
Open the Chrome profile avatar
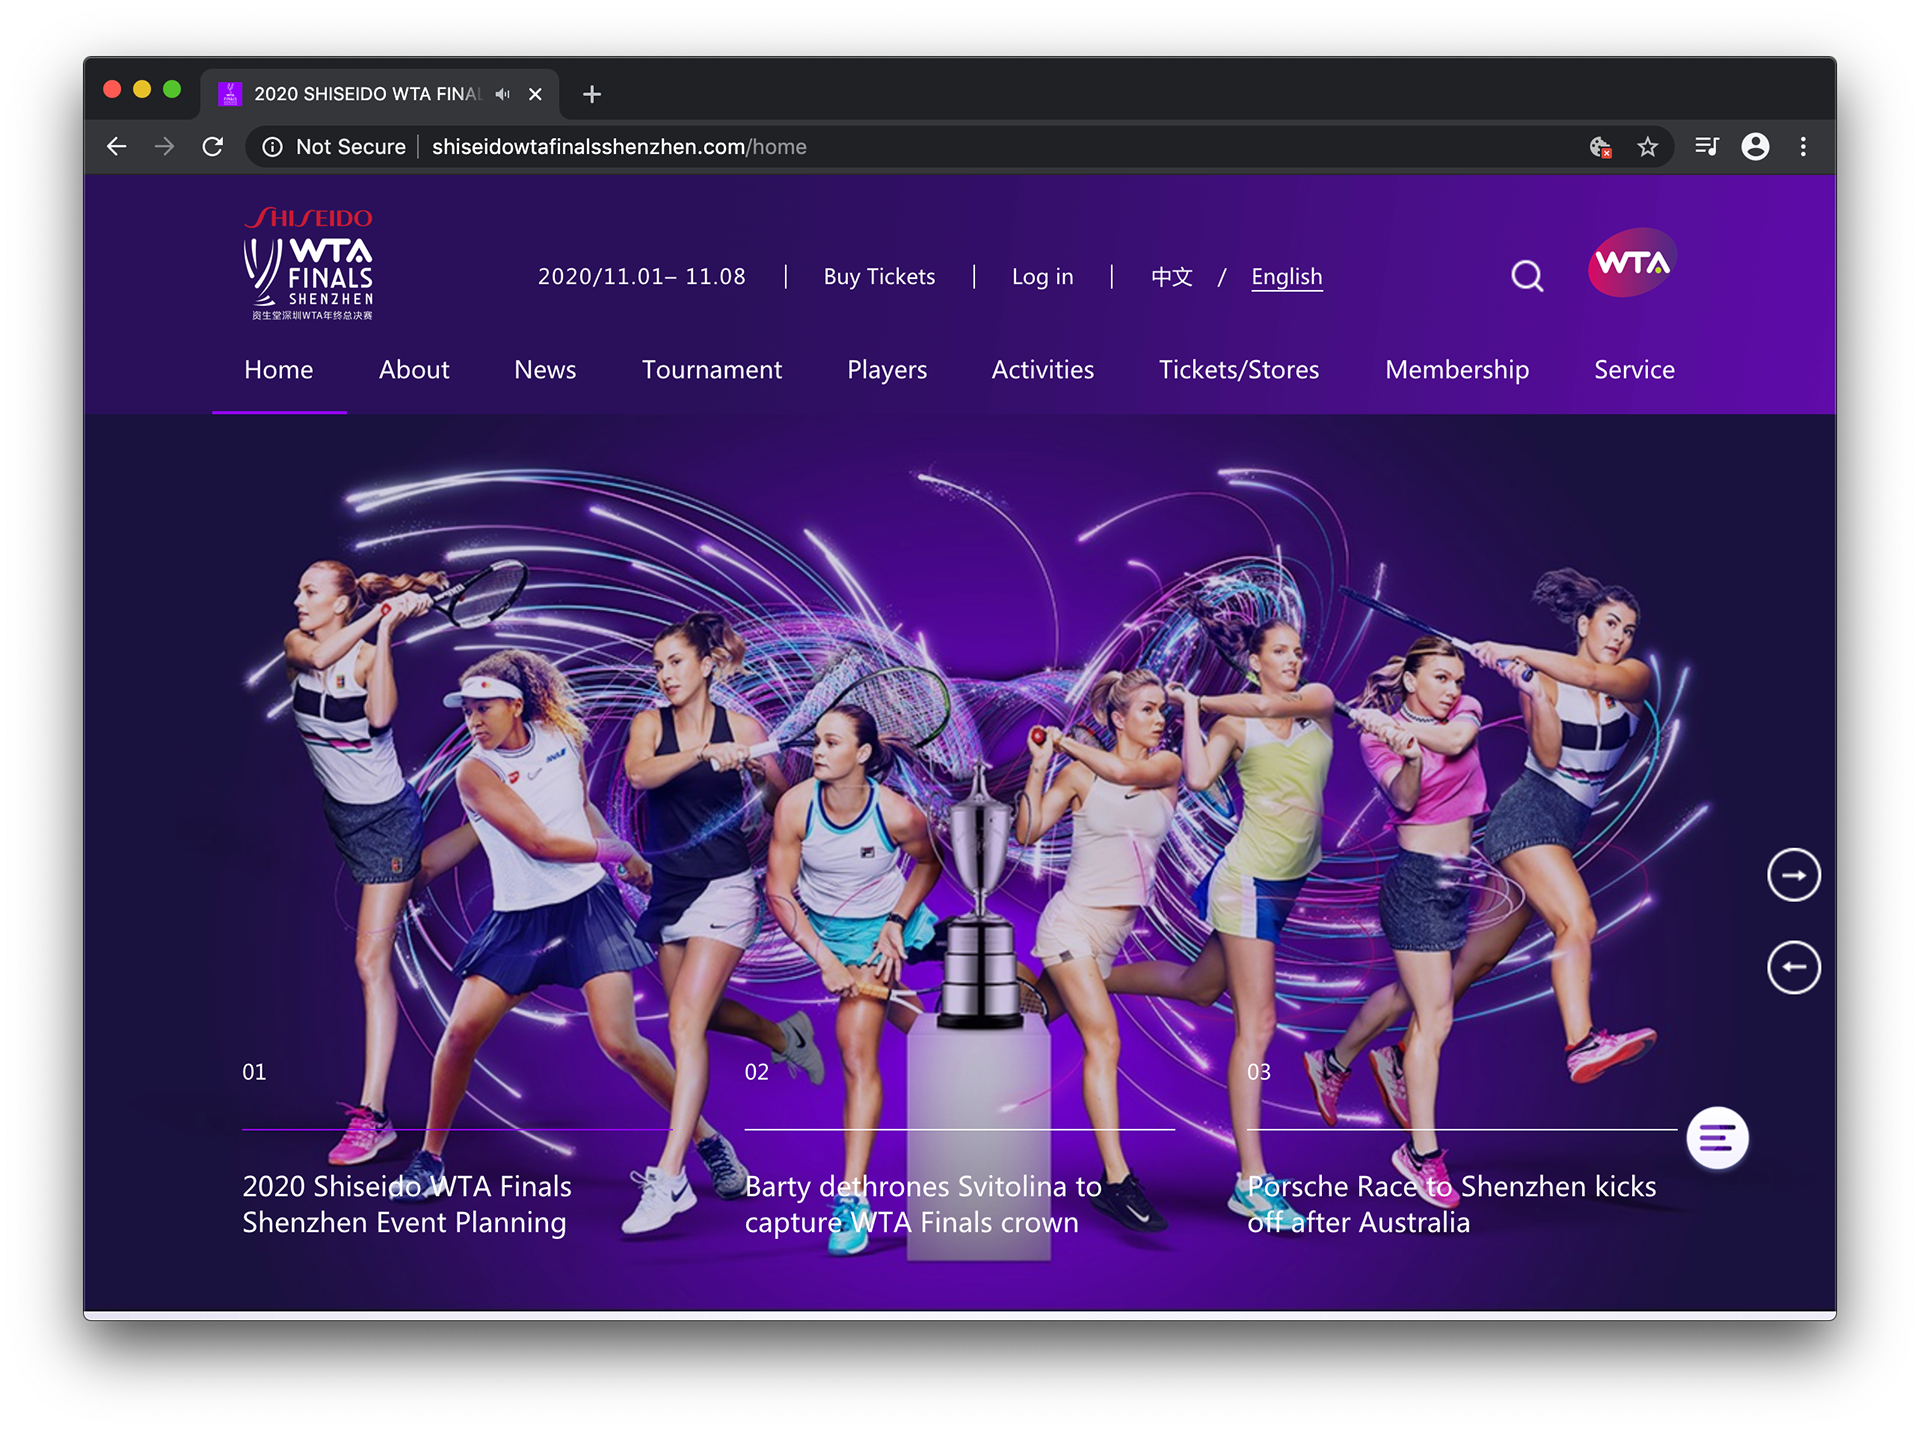click(1755, 147)
